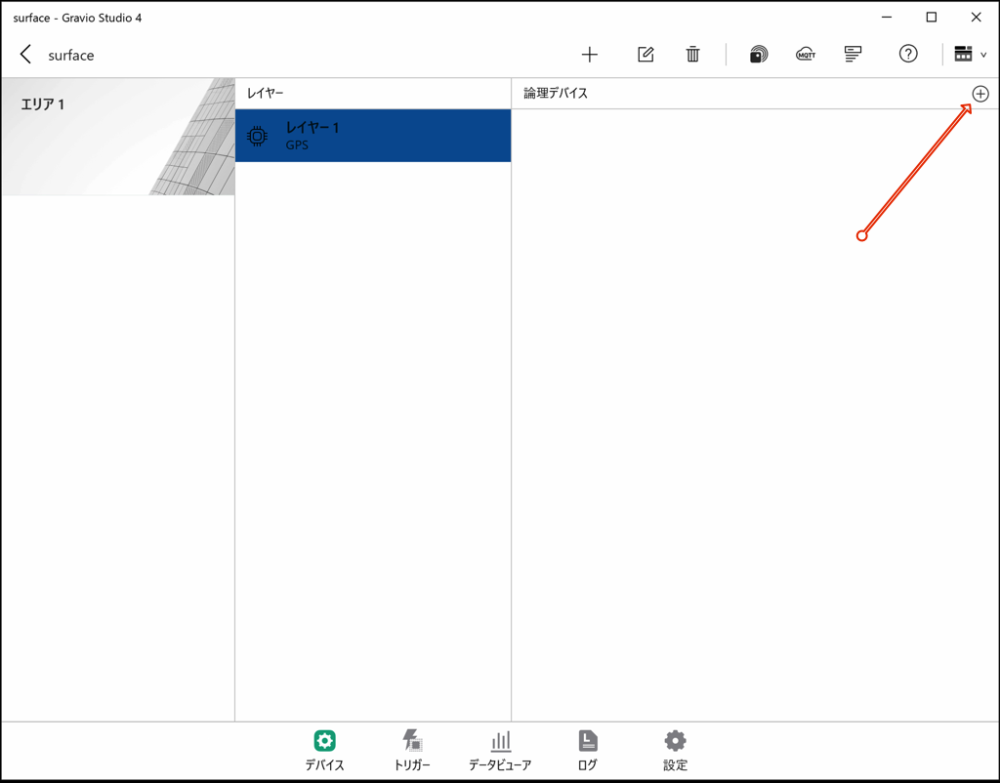Open the 設定 tab
This screenshot has height=783, width=1000.
point(674,748)
